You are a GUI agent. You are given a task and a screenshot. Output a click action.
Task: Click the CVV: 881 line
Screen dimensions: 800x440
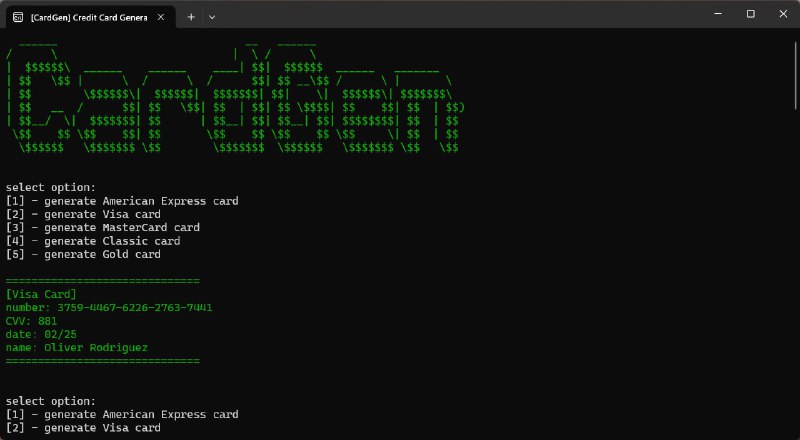coord(31,321)
